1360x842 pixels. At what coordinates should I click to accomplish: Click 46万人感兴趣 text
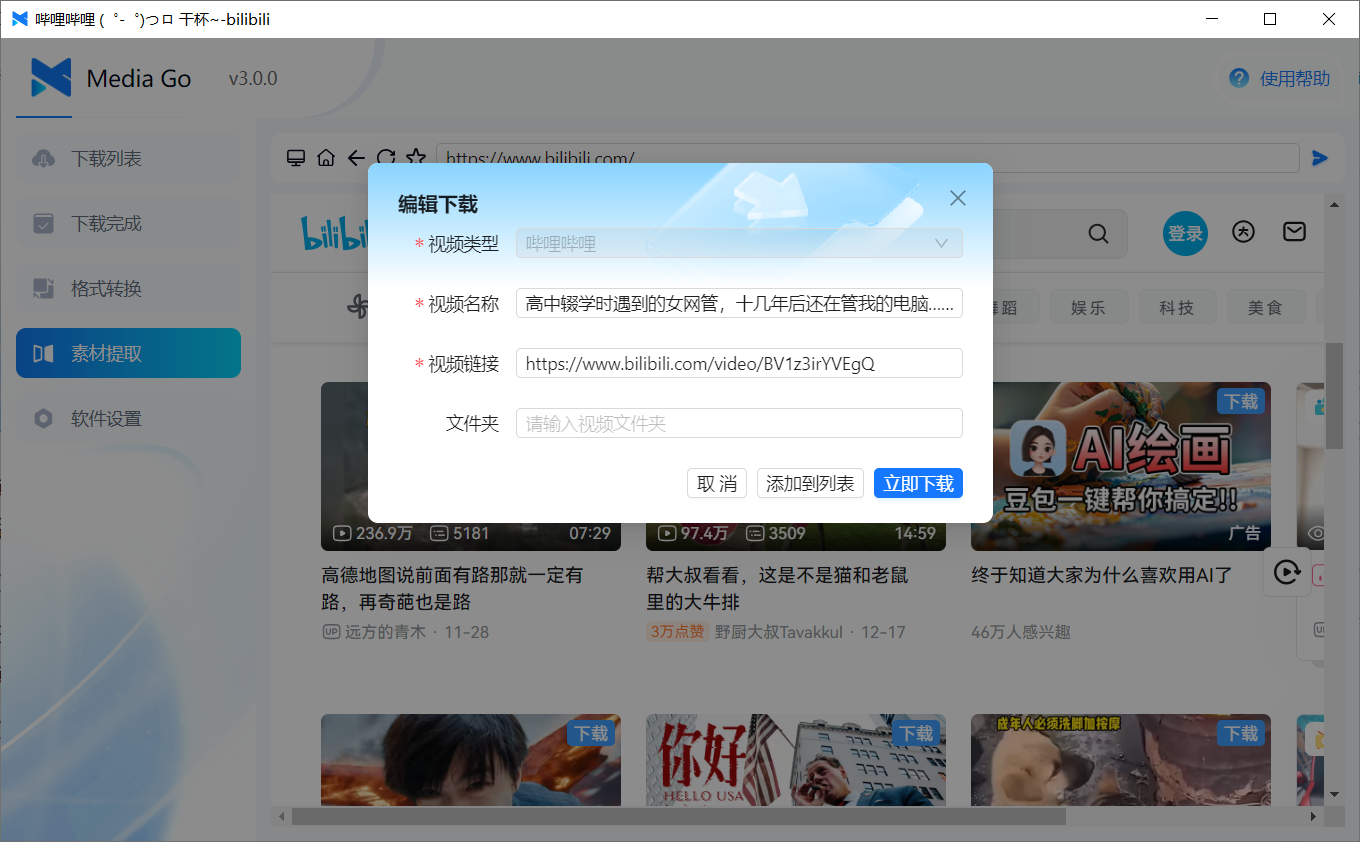coord(1021,632)
